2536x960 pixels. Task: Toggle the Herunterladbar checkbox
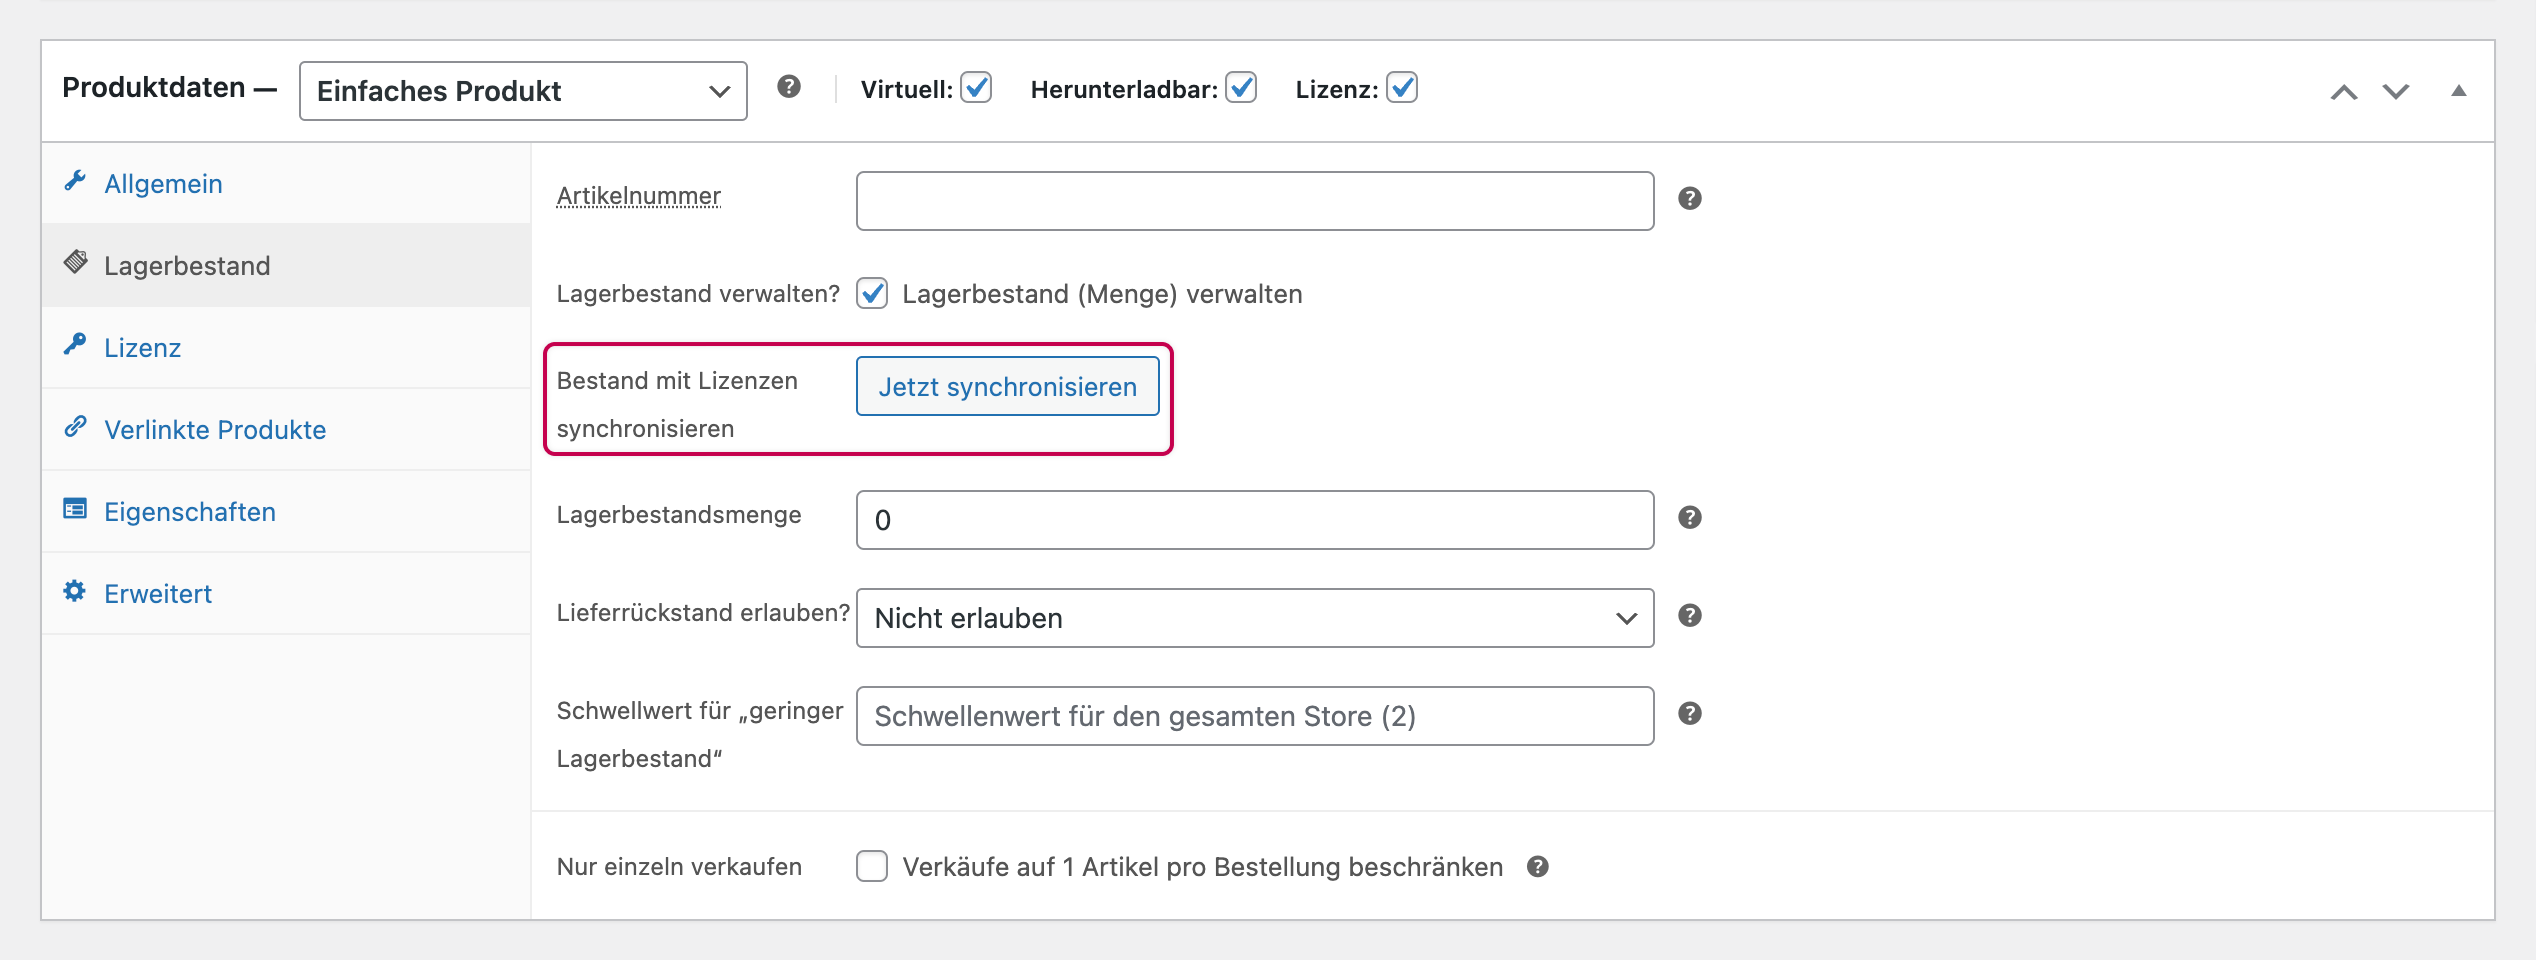pyautogui.click(x=1241, y=88)
